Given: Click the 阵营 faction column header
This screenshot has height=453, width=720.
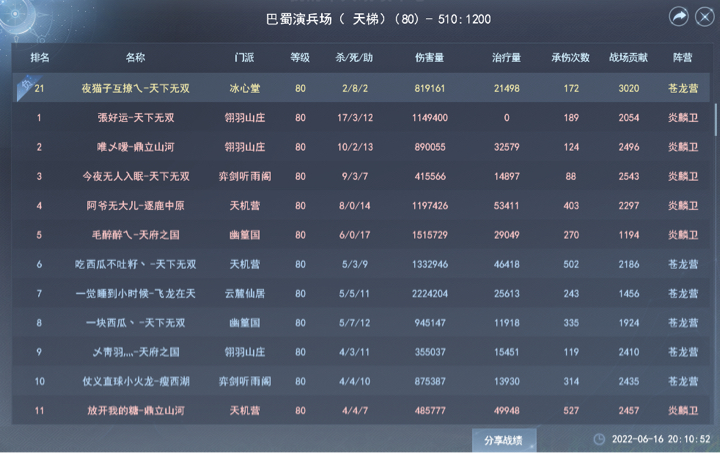Looking at the screenshot, I should pos(682,57).
